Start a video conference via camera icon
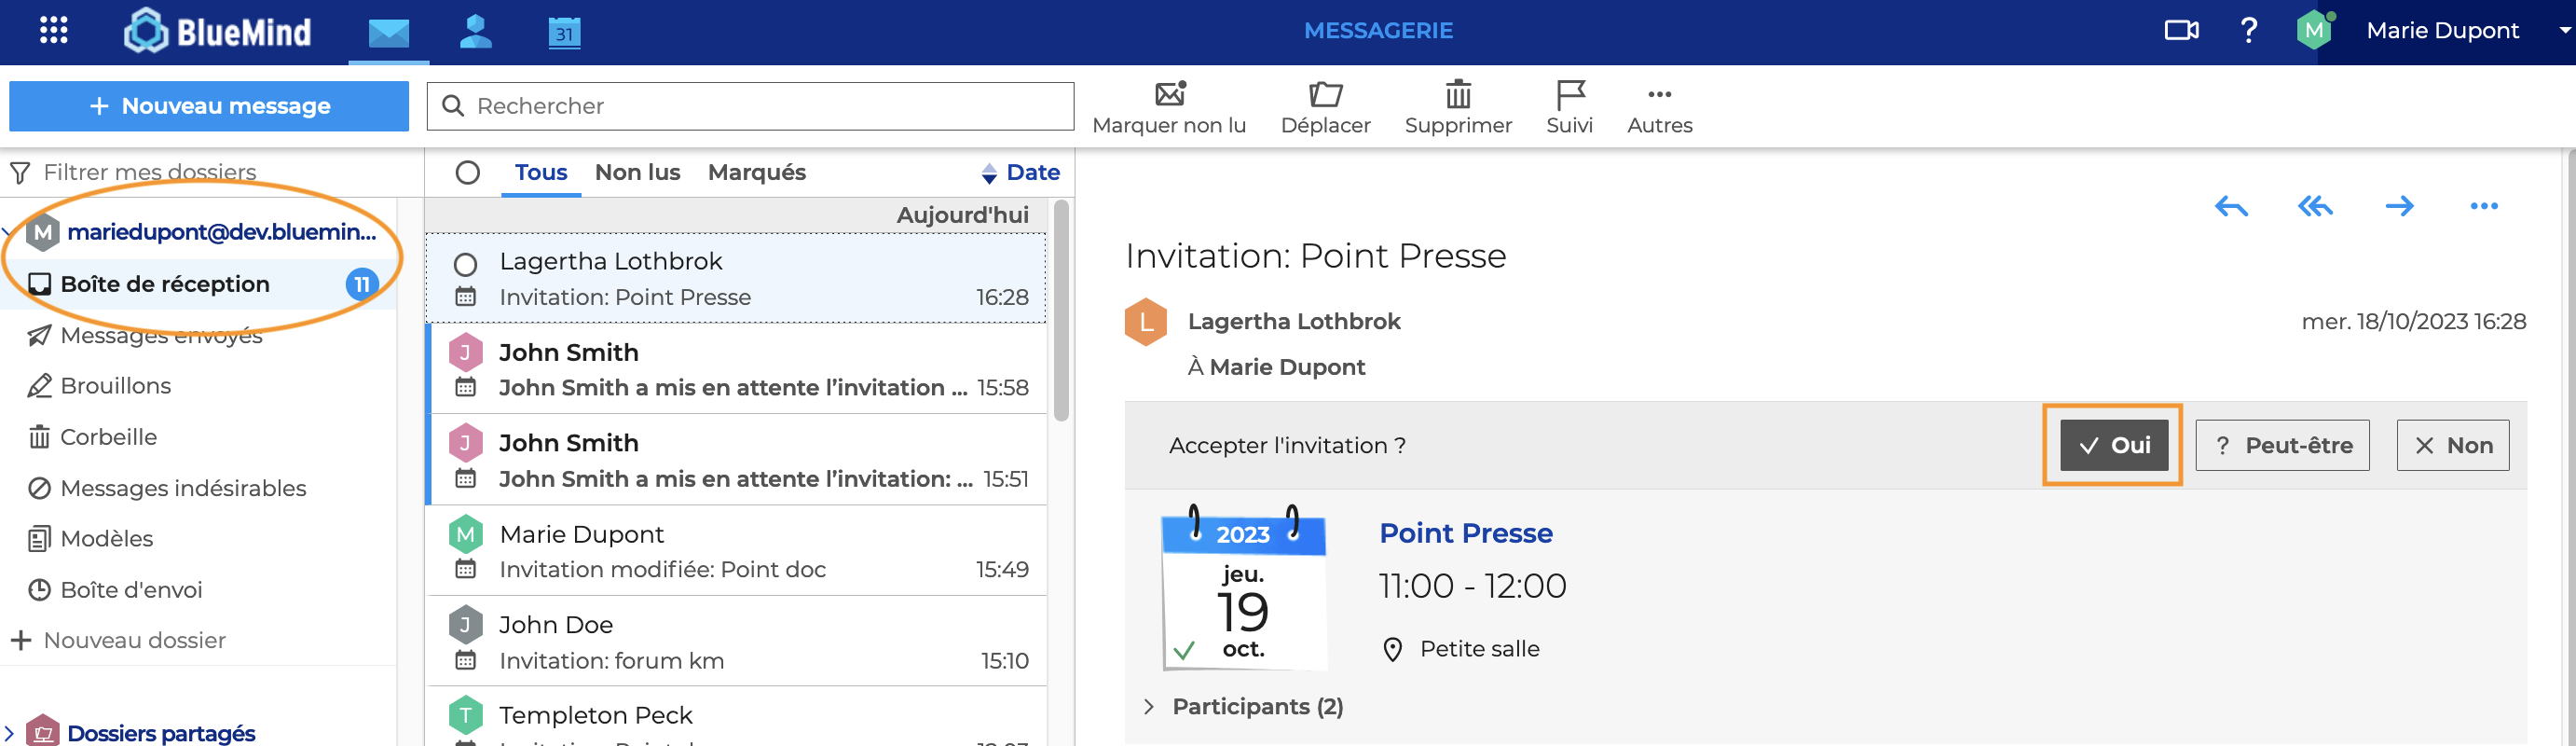The height and width of the screenshot is (746, 2576). pos(2180,30)
